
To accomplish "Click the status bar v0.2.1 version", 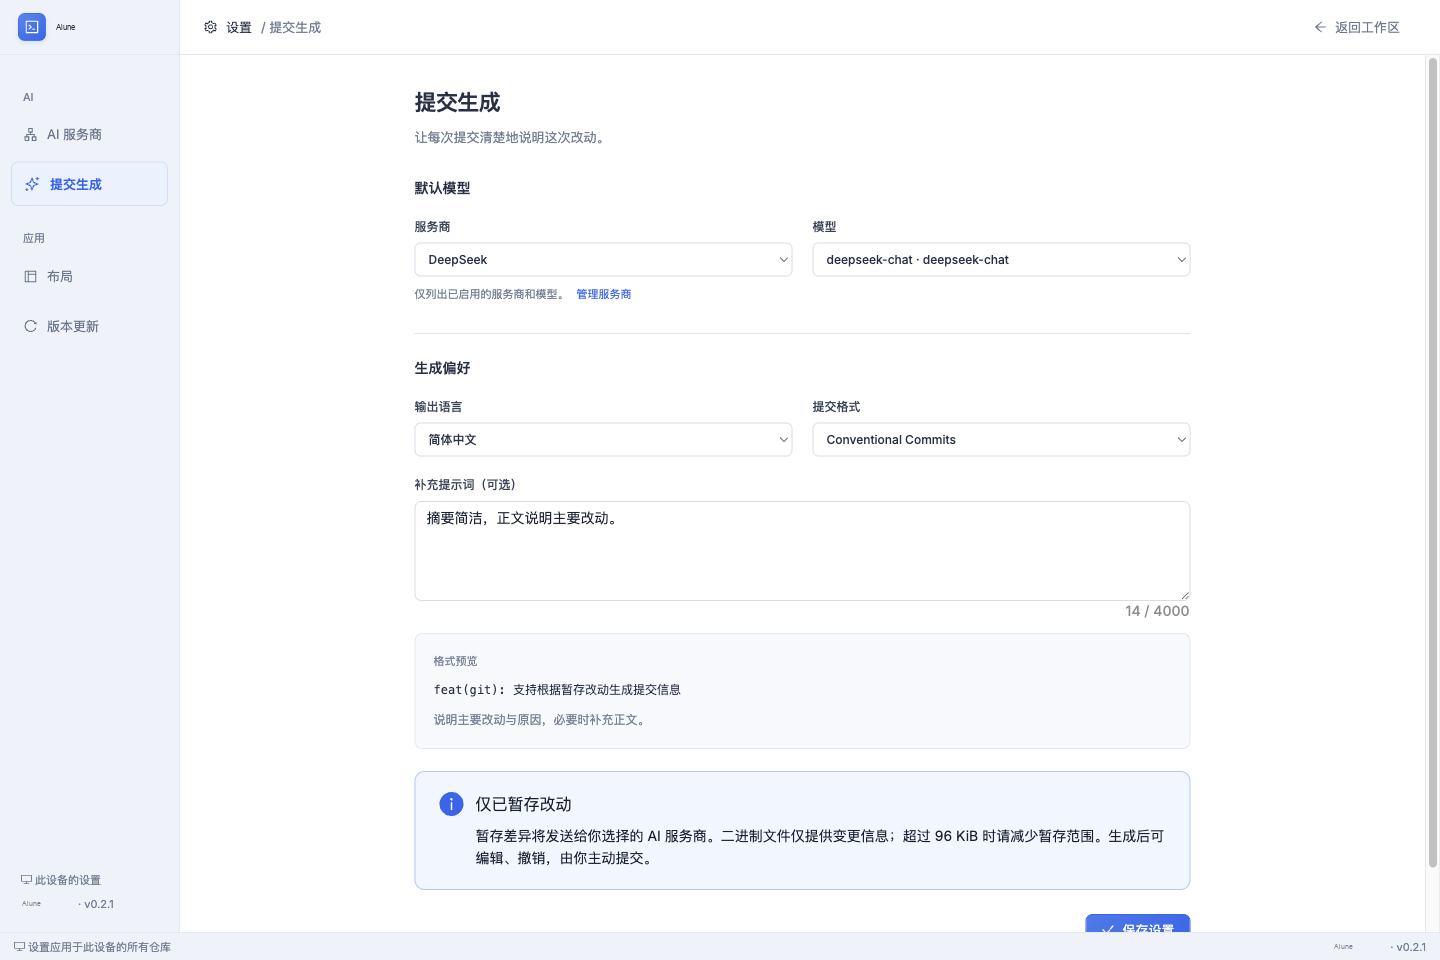I will pos(1408,946).
